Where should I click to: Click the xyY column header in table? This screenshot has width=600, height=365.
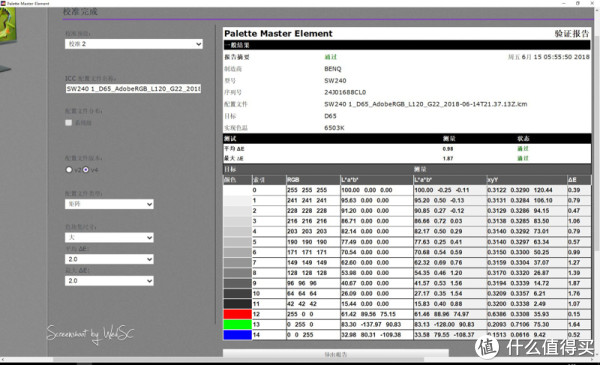527,180
